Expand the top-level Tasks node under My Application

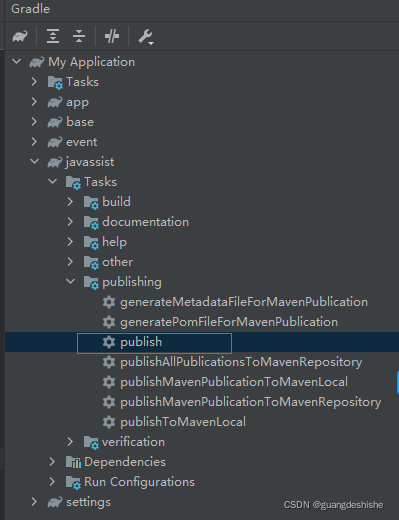click(34, 82)
